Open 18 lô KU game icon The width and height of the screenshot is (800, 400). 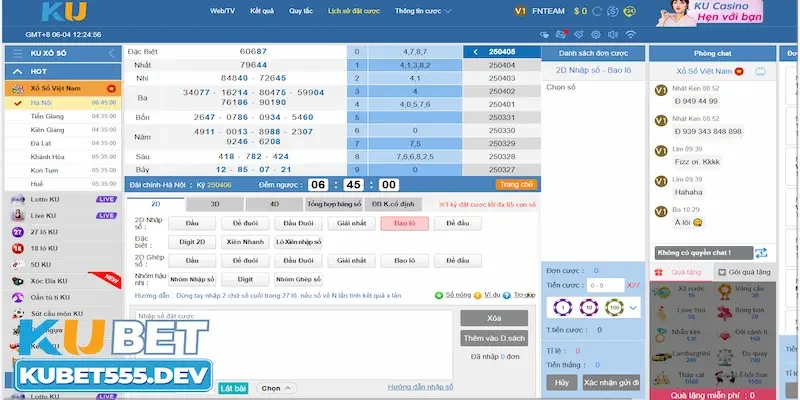pyautogui.click(x=18, y=248)
